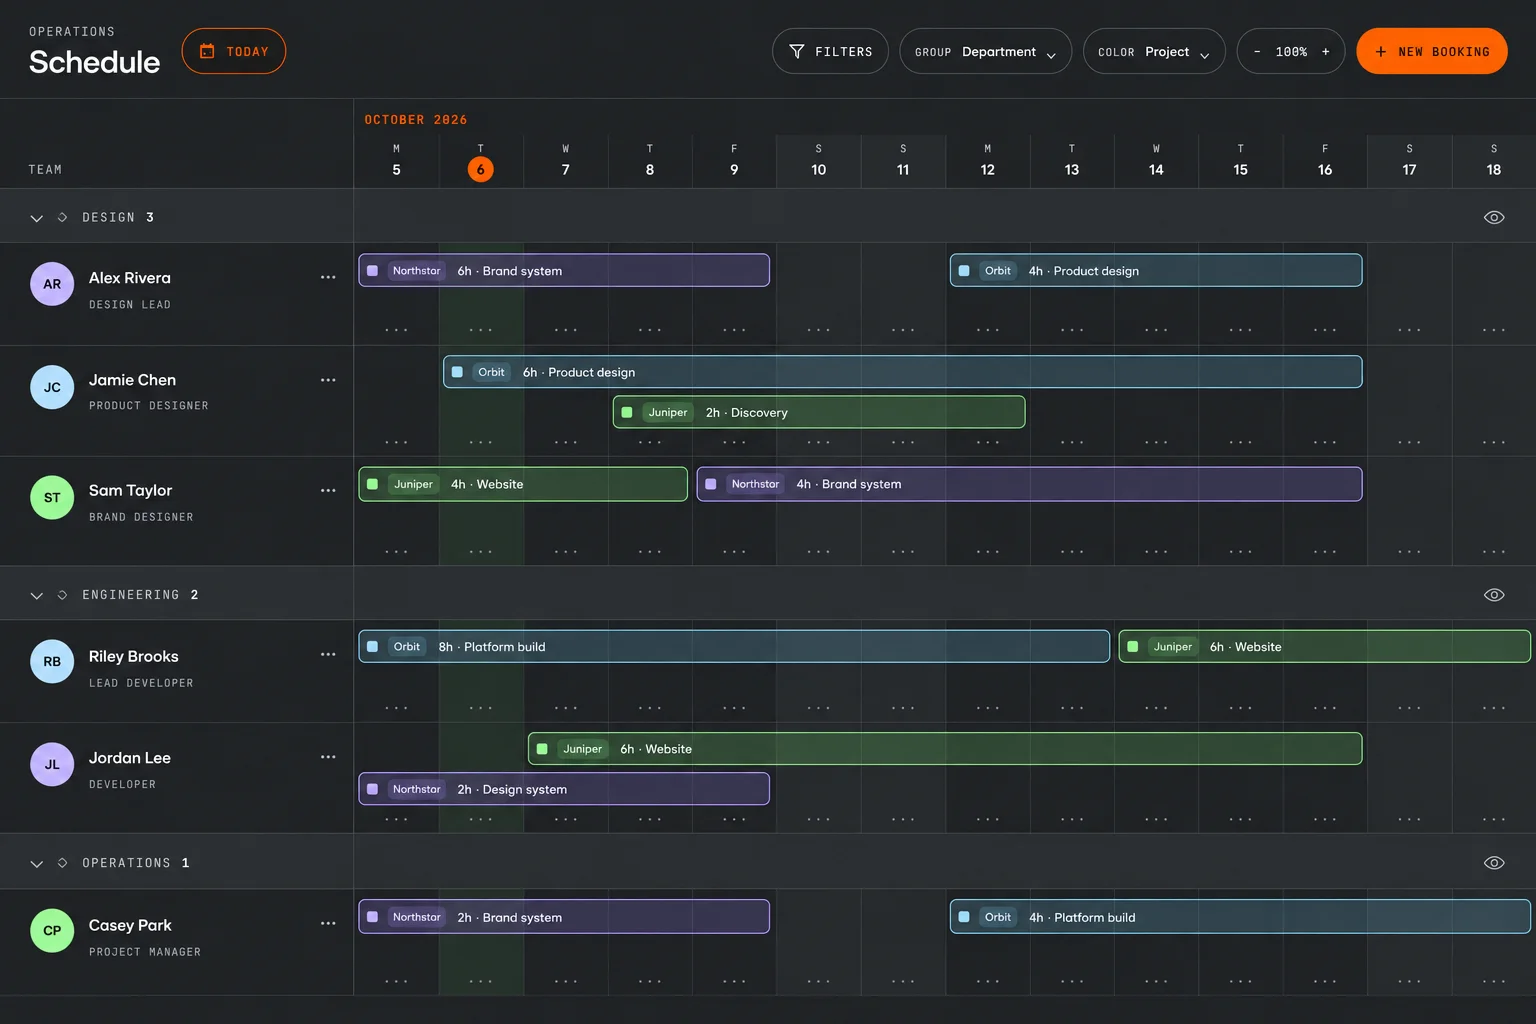Click the green swatch on Riley's Juniper booking
This screenshot has height=1024, width=1536.
[1133, 647]
